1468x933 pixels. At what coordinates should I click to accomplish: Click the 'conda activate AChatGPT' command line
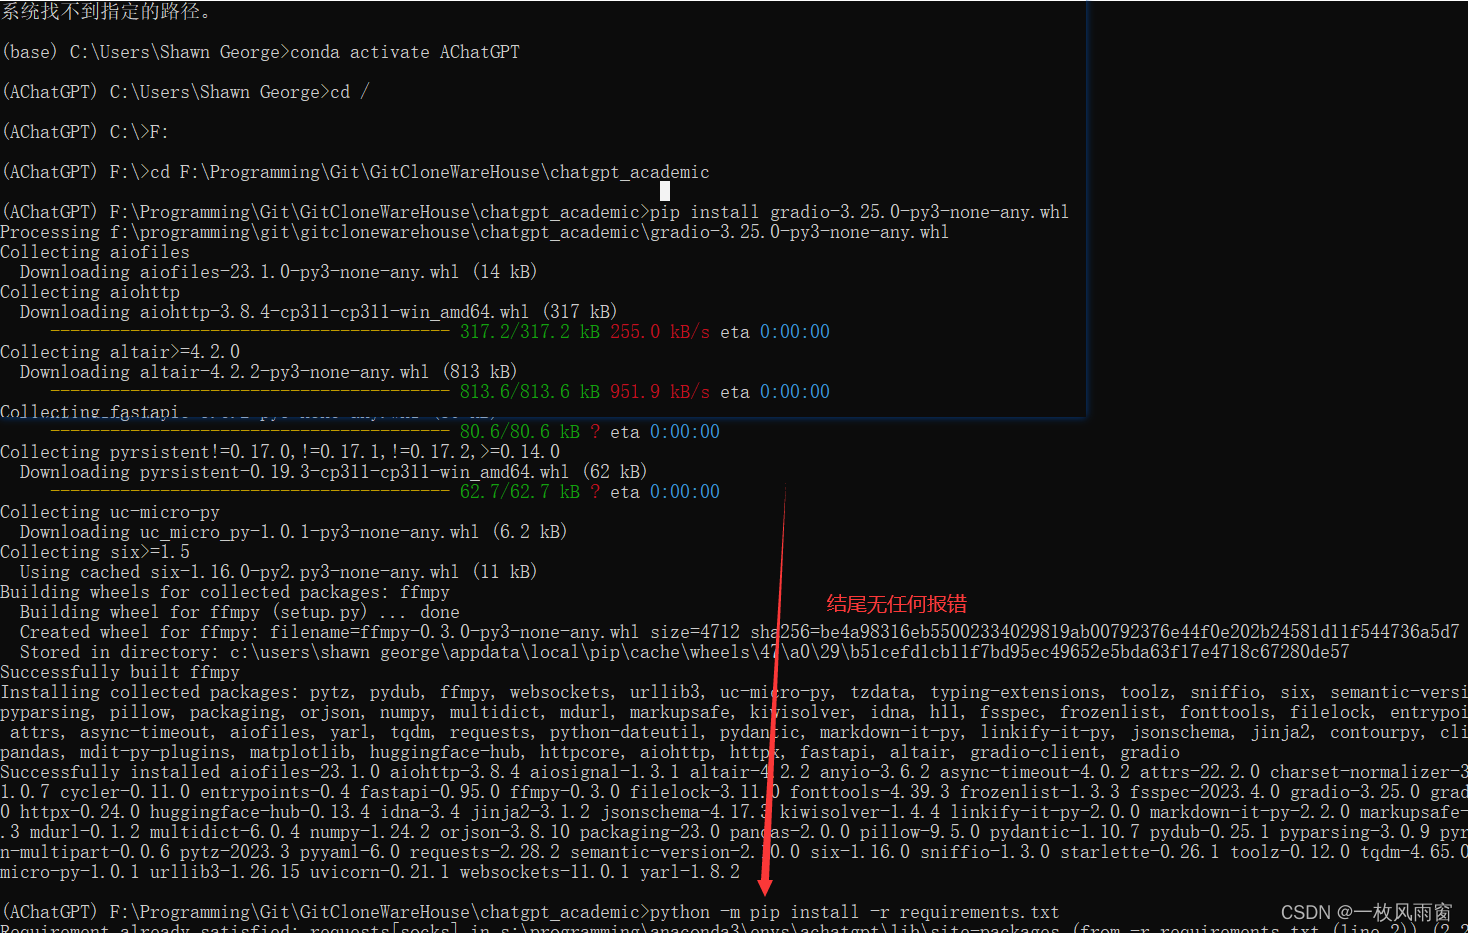click(x=261, y=52)
